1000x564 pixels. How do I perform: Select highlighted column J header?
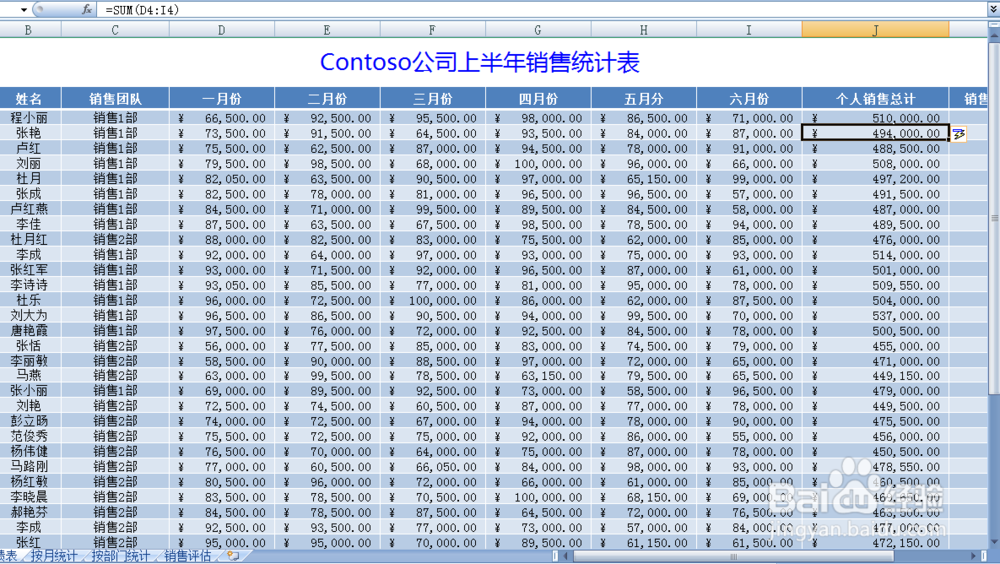(875, 30)
